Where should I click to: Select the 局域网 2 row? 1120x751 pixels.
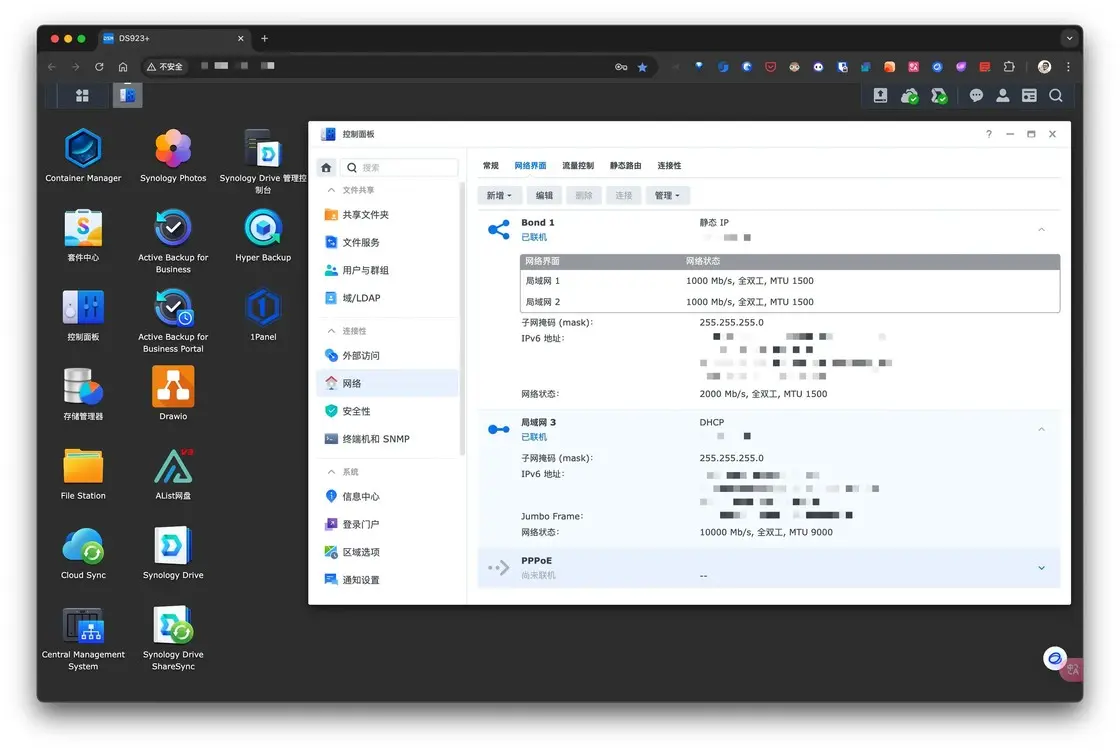[789, 302]
